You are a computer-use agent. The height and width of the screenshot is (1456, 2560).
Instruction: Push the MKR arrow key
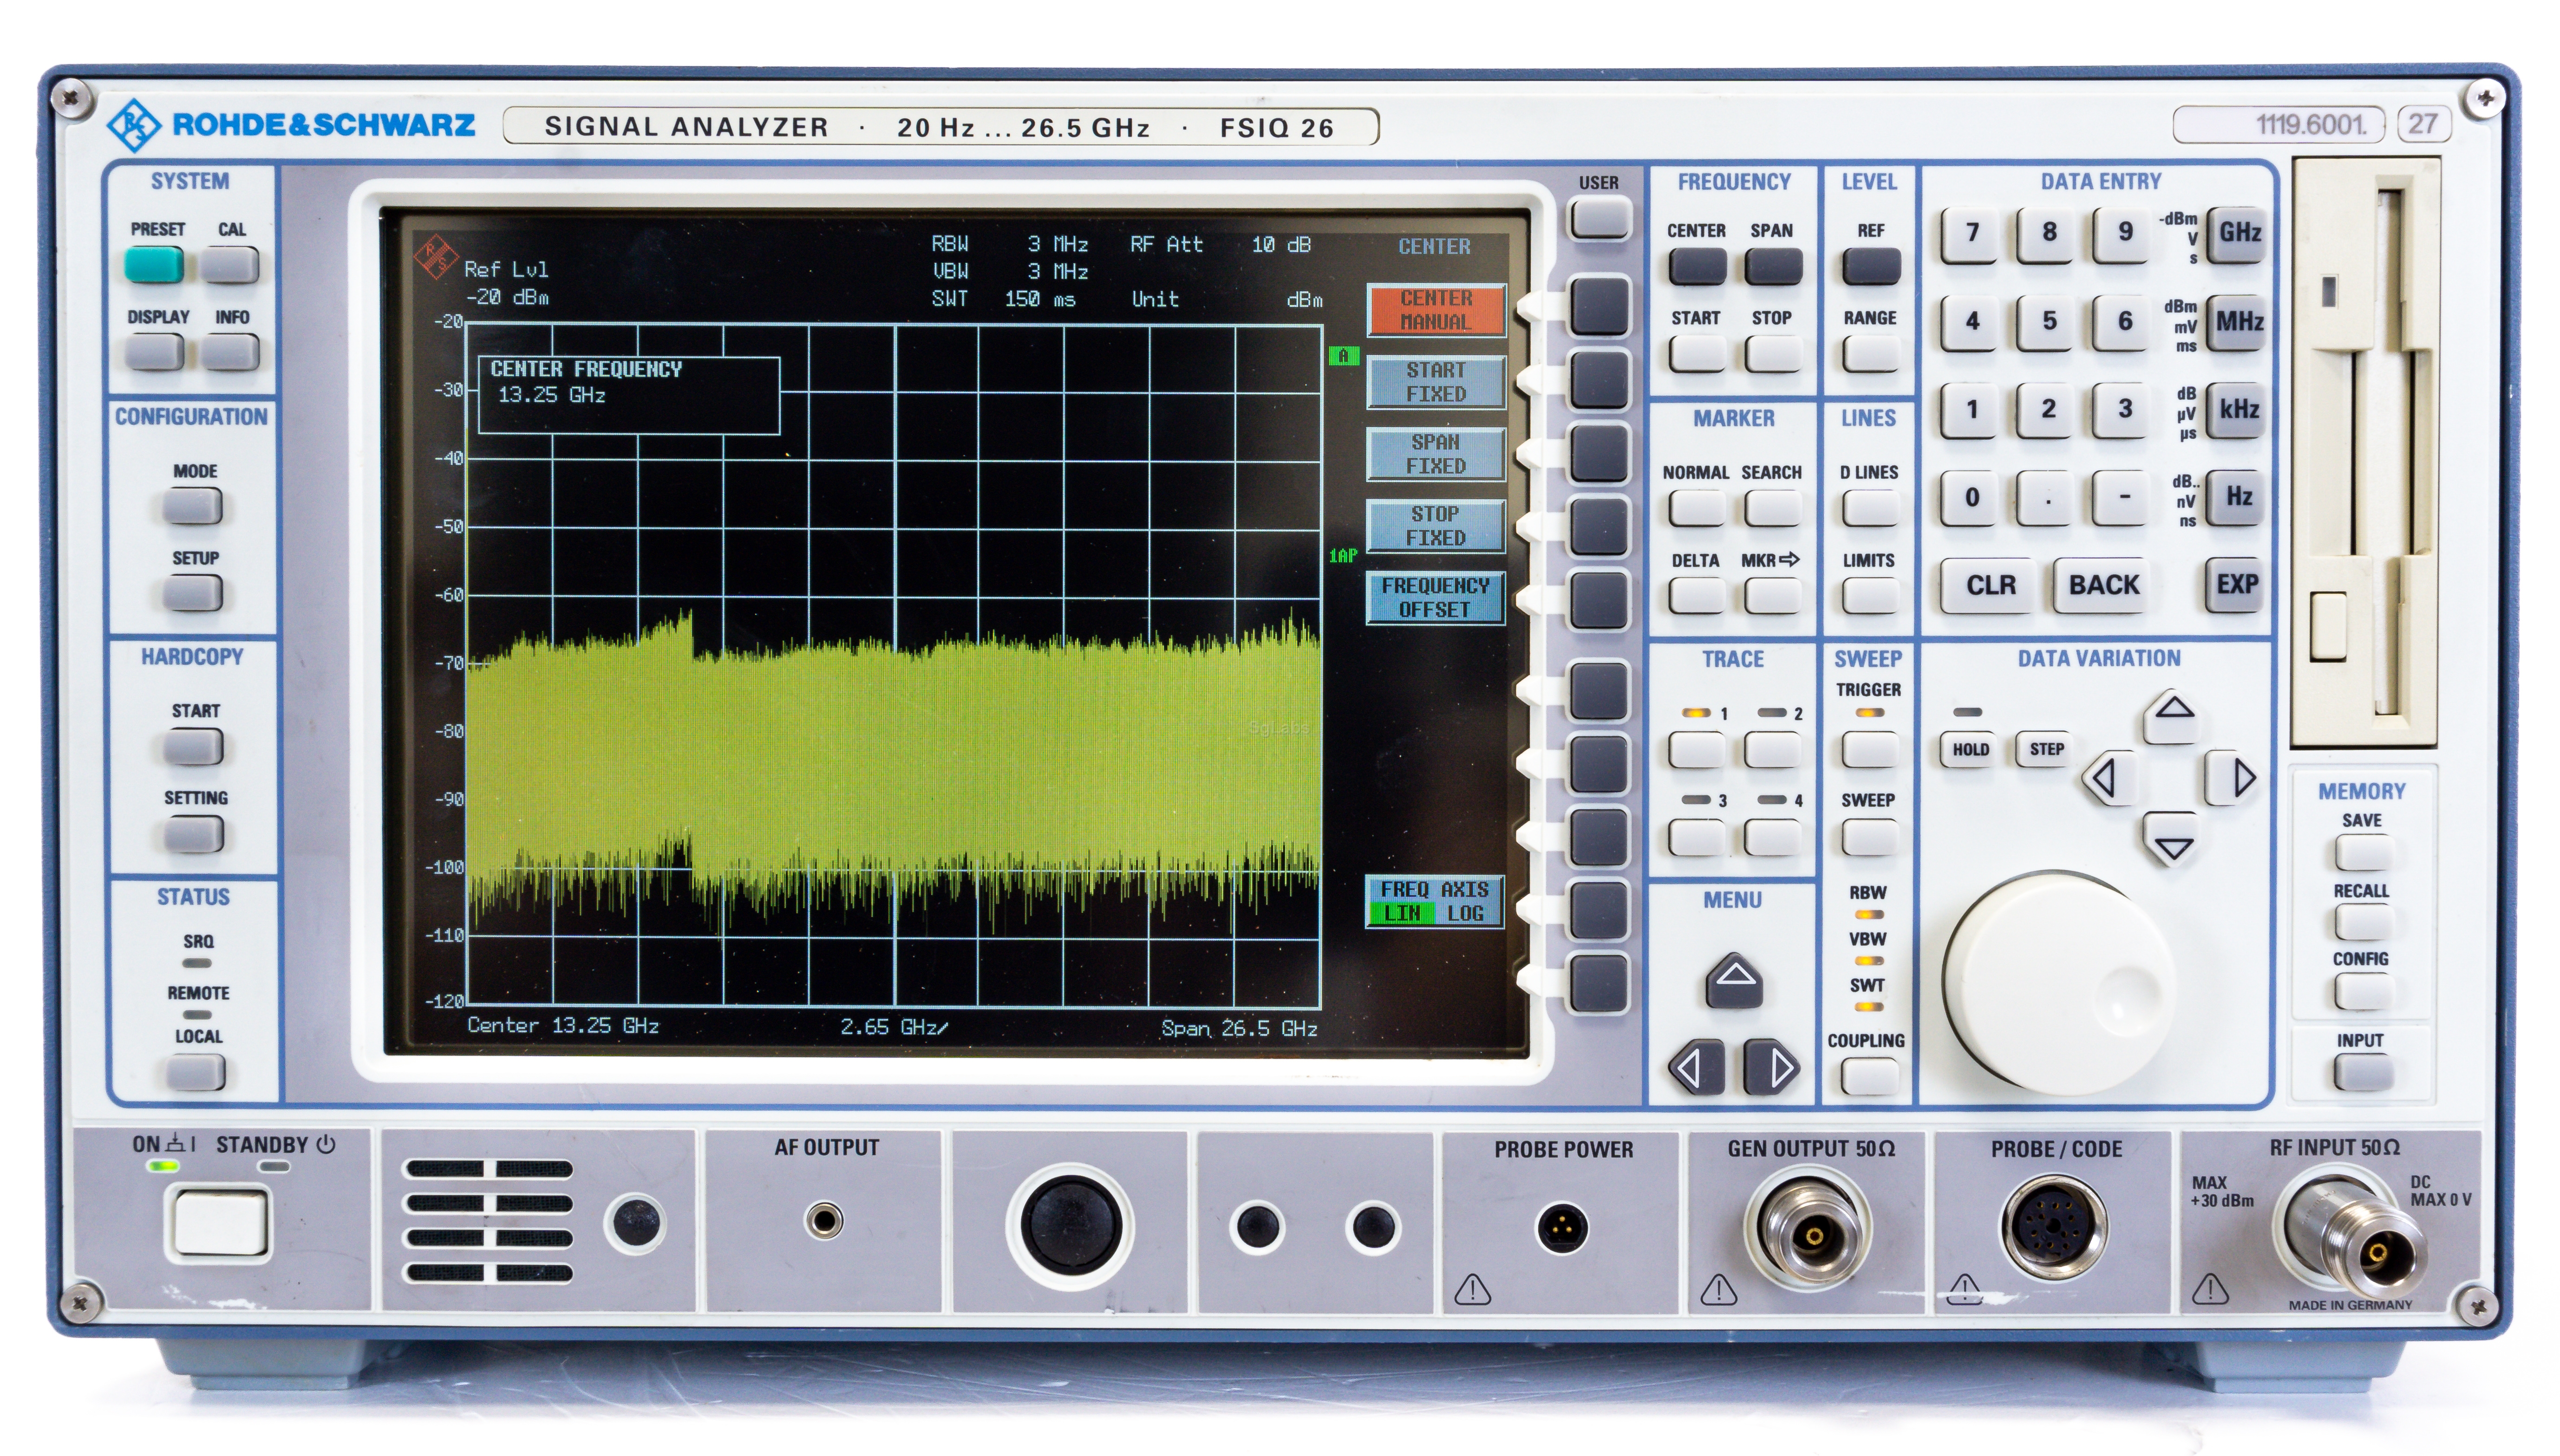click(1773, 596)
